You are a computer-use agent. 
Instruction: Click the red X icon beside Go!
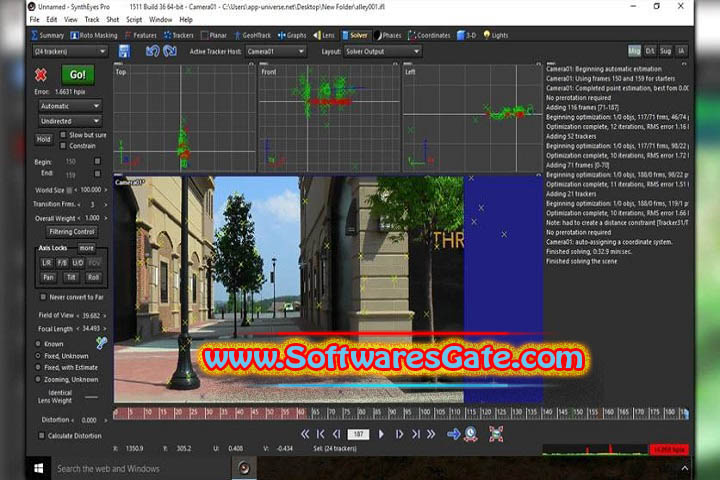(41, 74)
